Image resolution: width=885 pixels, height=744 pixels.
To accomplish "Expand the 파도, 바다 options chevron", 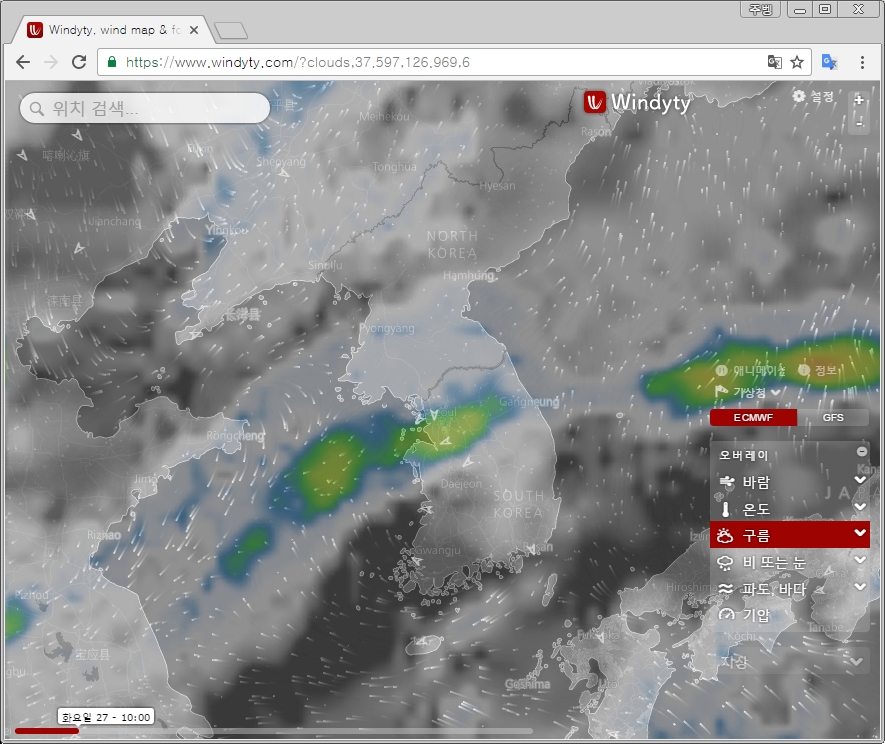I will (x=860, y=586).
